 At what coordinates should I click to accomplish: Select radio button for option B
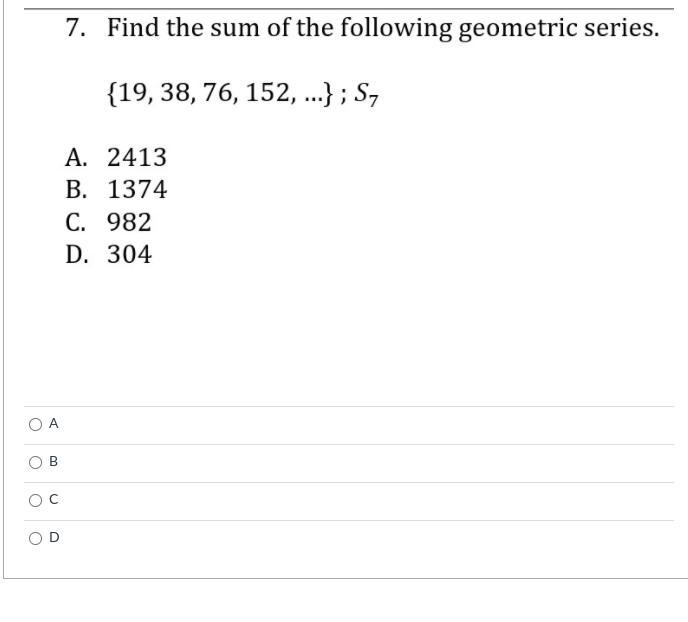pyautogui.click(x=35, y=462)
